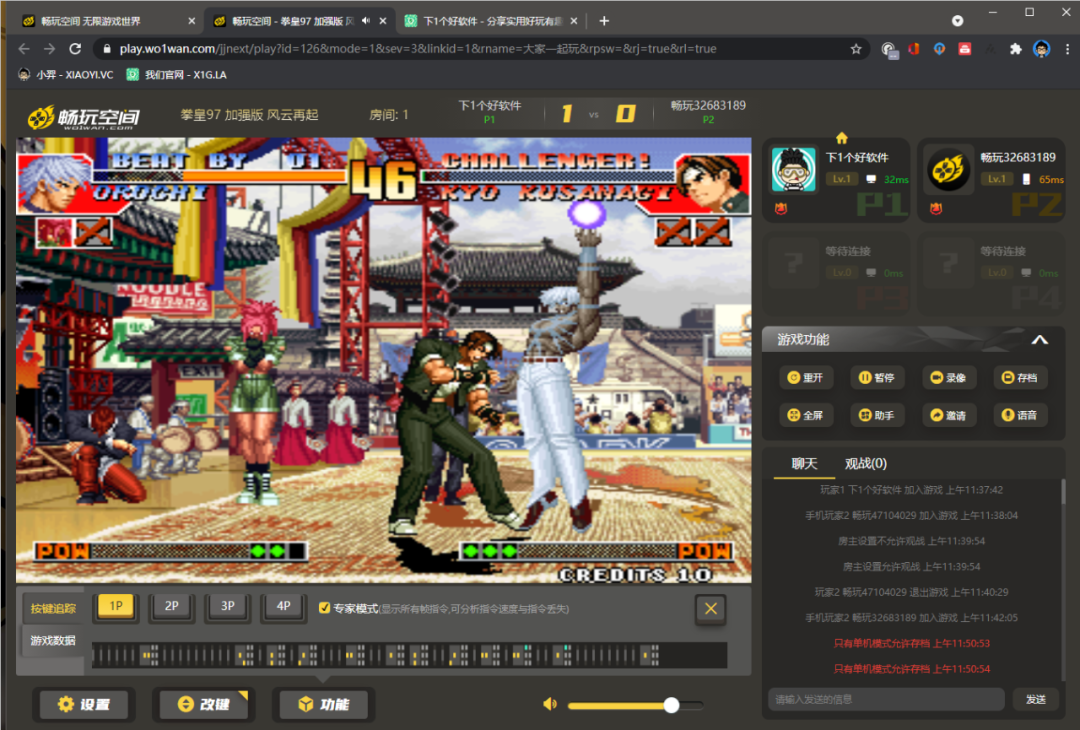Open the 助手 assistant tool
Screen dimensions: 1080x730
click(876, 415)
